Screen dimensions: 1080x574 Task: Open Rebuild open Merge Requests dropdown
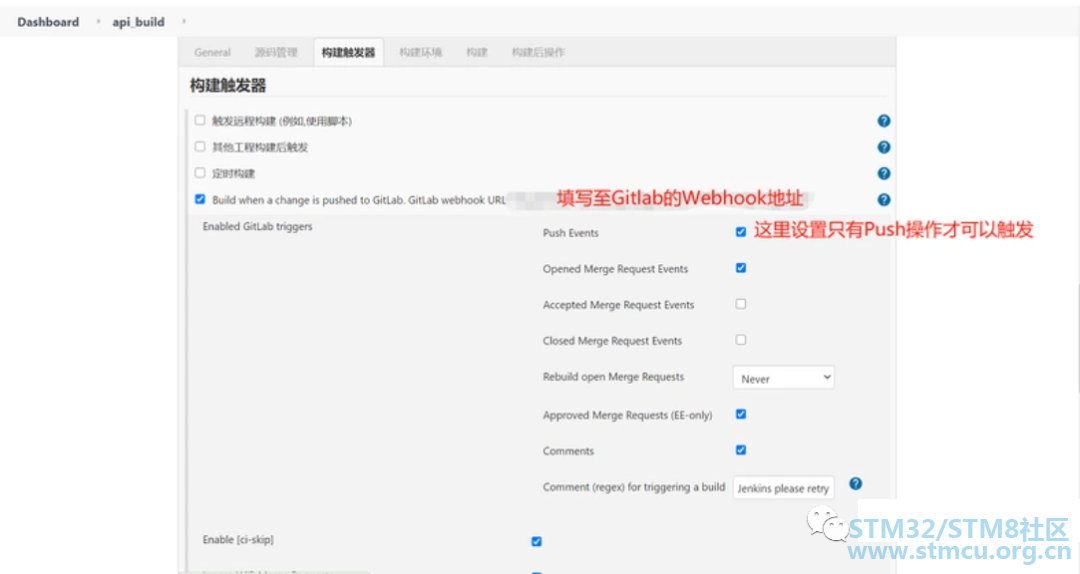pos(783,378)
